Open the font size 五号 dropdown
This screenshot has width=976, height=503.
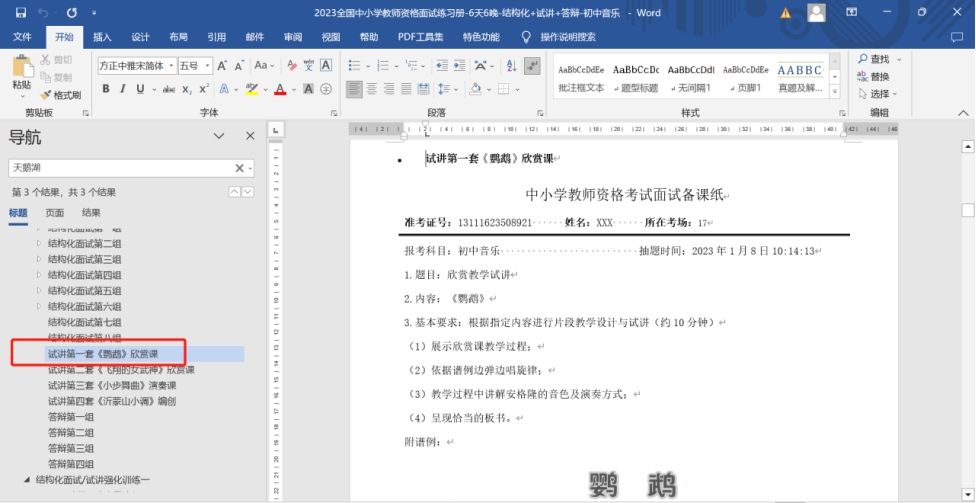(x=207, y=65)
